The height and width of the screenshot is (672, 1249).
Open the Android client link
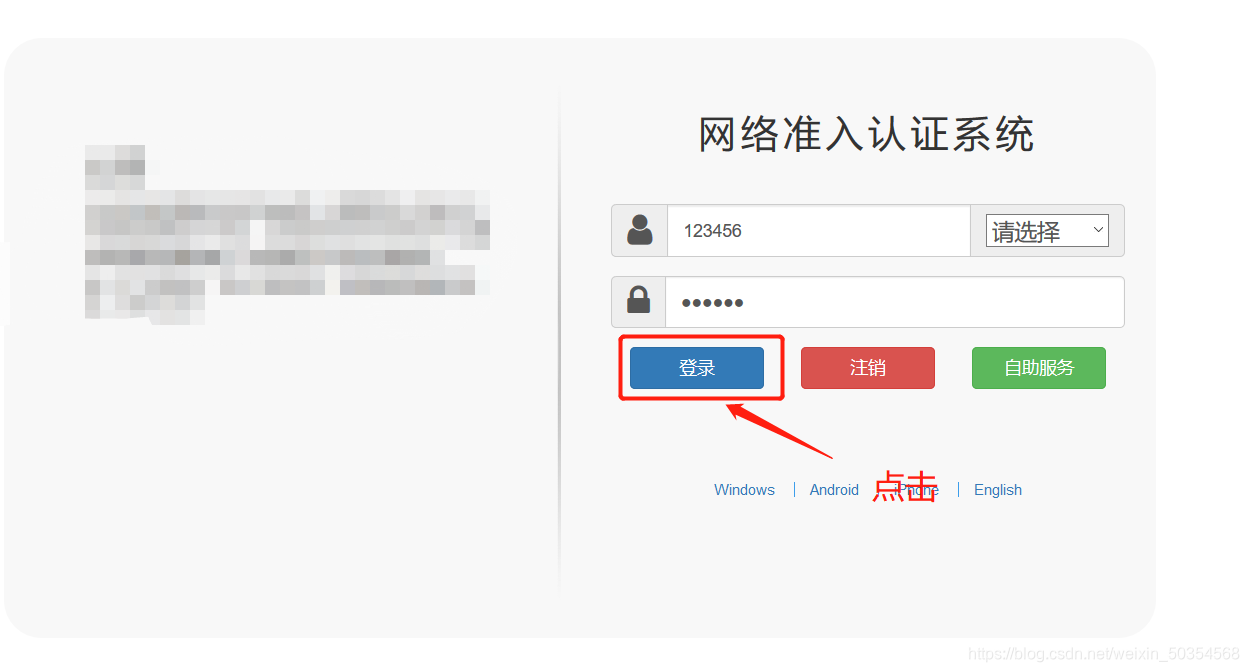pos(834,490)
